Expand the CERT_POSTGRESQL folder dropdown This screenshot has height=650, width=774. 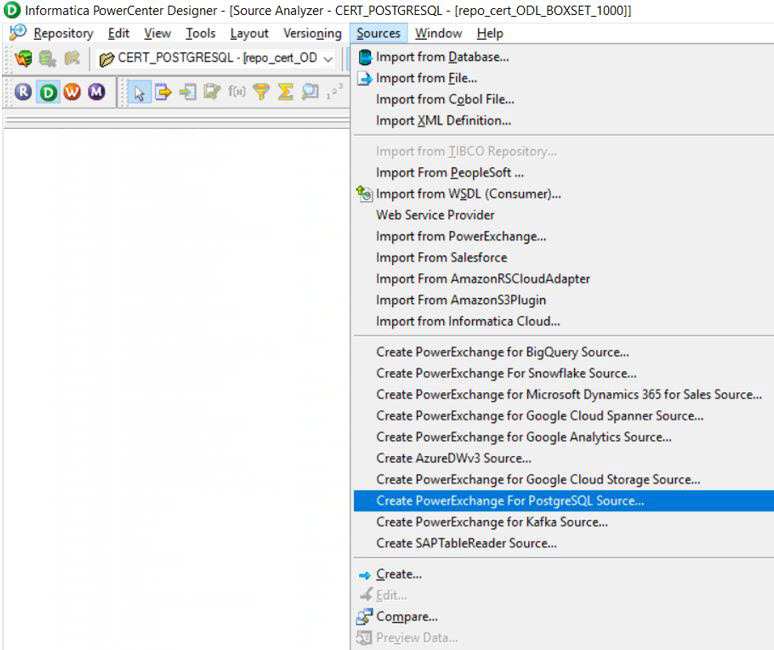(328, 58)
